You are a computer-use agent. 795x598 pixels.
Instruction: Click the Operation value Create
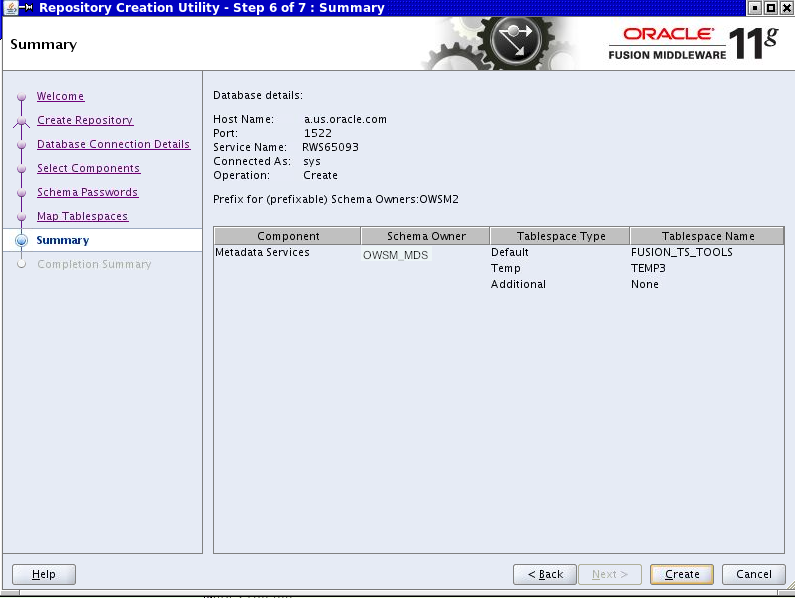[x=320, y=175]
